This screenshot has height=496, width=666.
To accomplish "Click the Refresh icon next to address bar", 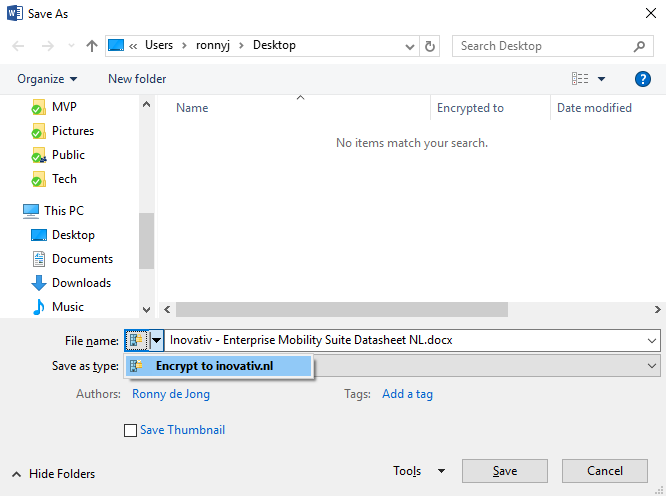I will 431,46.
